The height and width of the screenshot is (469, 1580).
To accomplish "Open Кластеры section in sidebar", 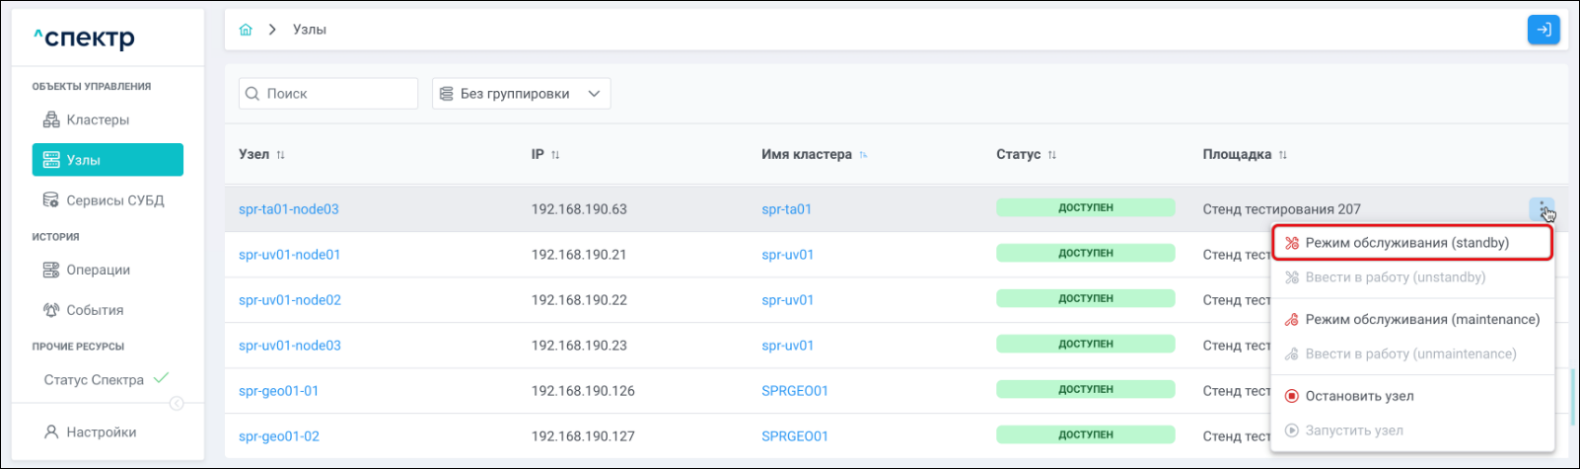I will point(97,120).
